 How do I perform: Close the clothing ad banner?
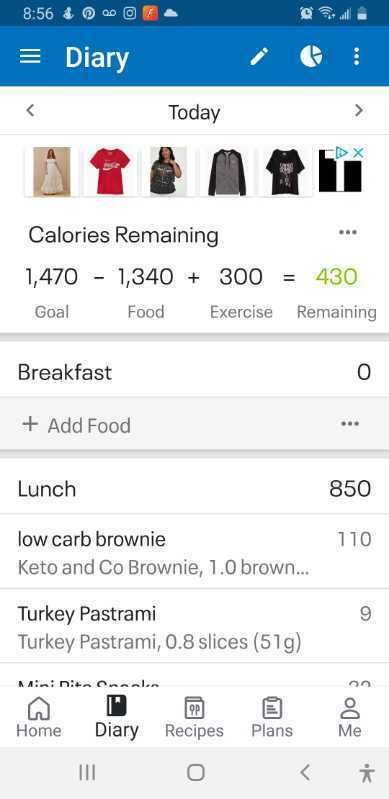point(358,152)
